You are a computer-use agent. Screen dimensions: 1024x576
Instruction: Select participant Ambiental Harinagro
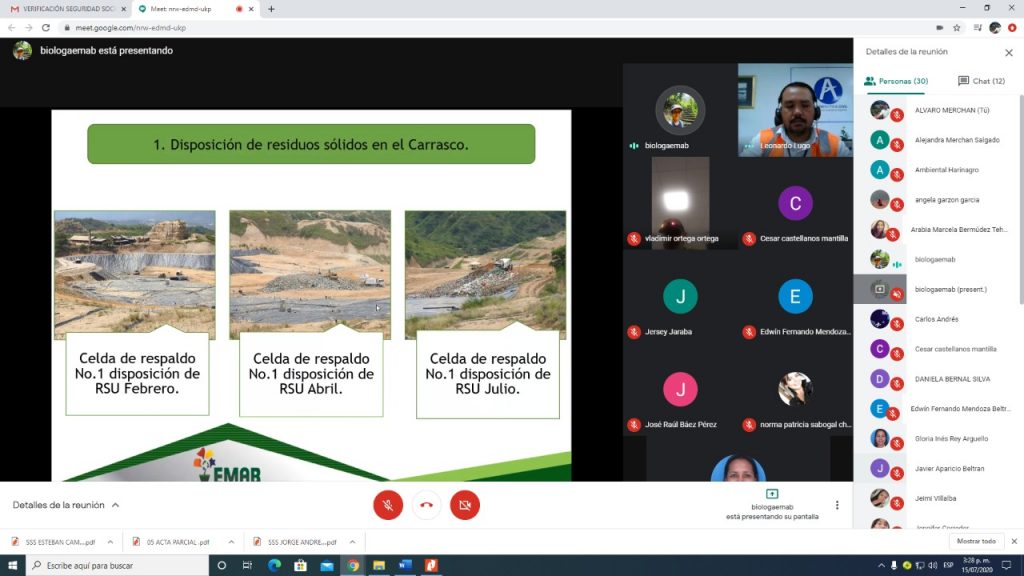pos(939,170)
